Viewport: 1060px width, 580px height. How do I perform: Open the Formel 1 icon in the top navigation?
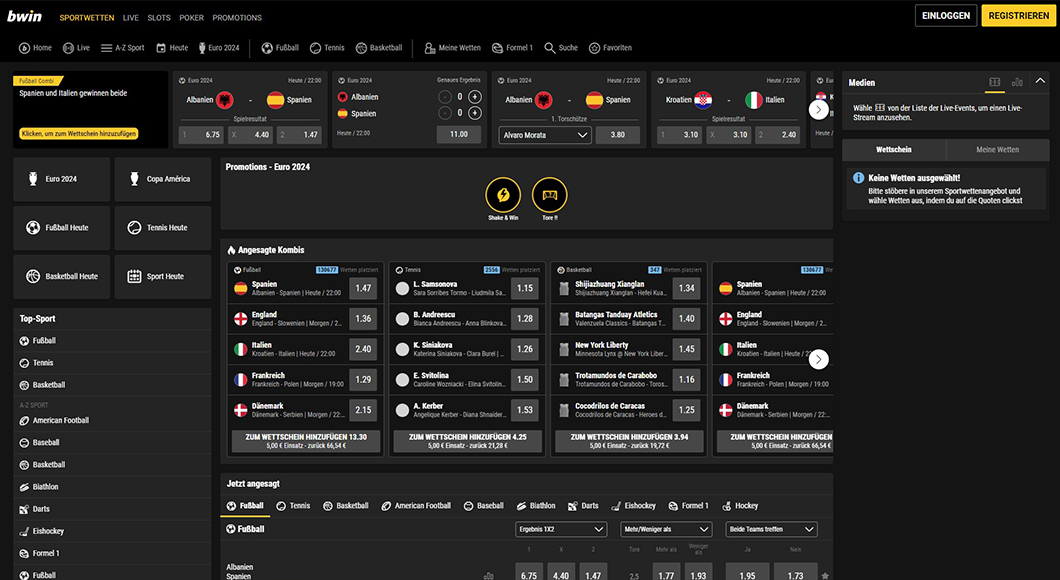click(x=497, y=48)
